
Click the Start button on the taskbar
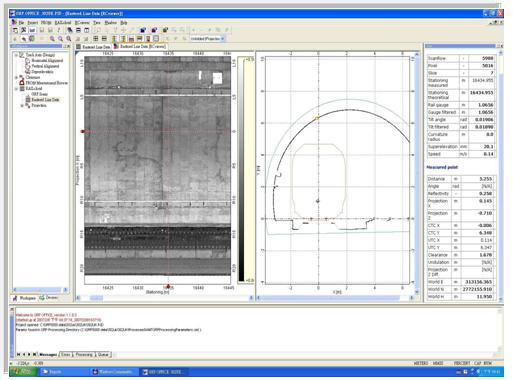(x=23, y=372)
